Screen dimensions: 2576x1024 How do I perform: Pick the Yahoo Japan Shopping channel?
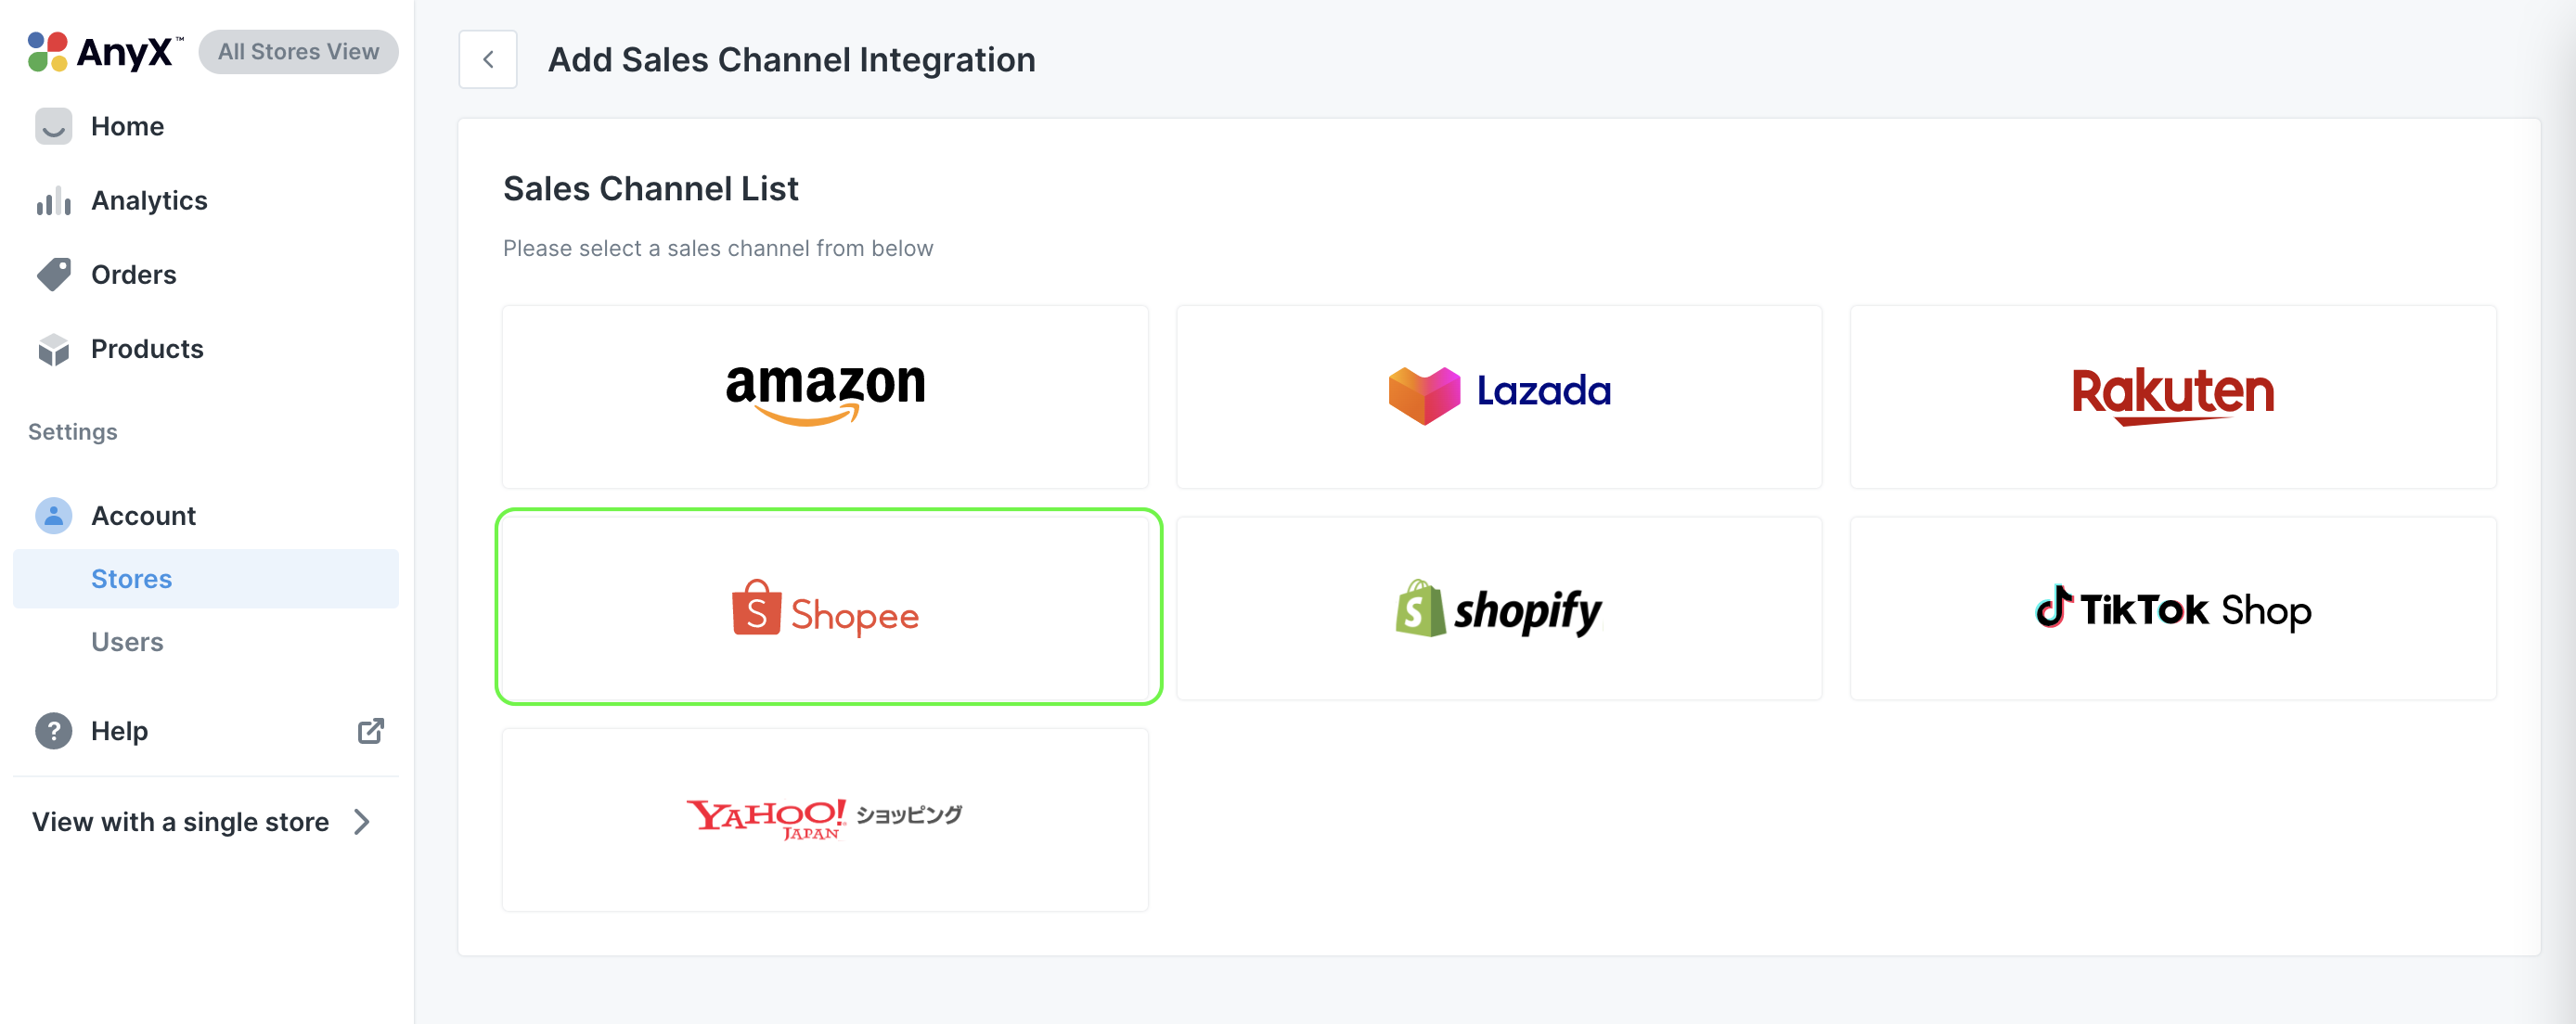click(x=825, y=819)
